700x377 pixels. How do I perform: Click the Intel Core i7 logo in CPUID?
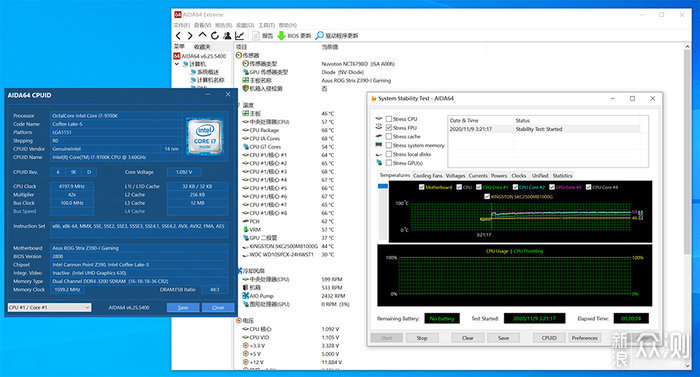point(205,136)
